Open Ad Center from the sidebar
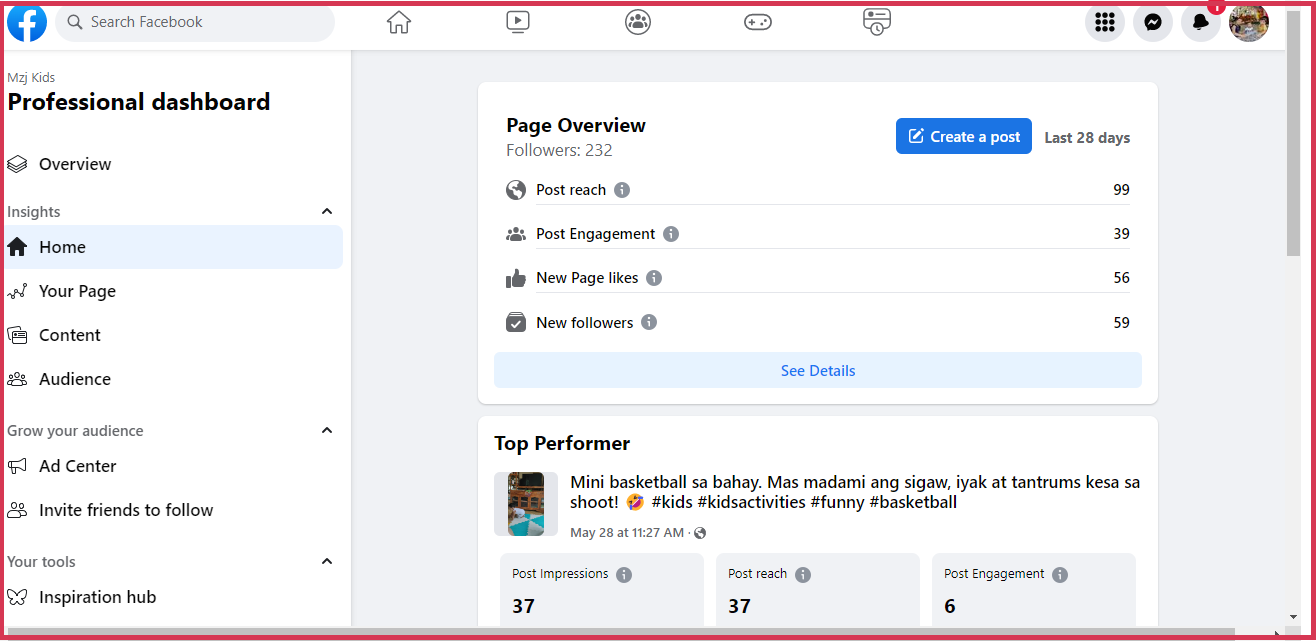This screenshot has width=1316, height=641. click(x=77, y=466)
